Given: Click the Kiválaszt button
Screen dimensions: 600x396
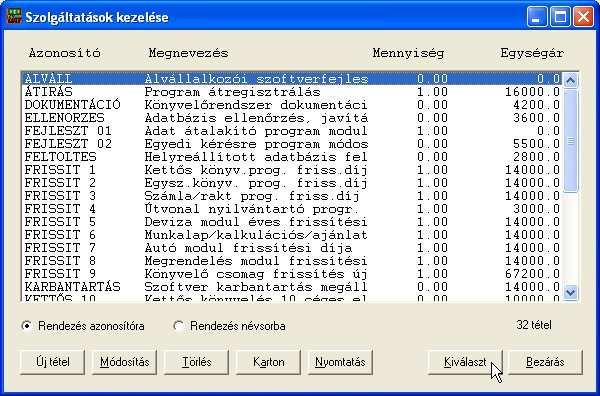Looking at the screenshot, I should (x=465, y=362).
